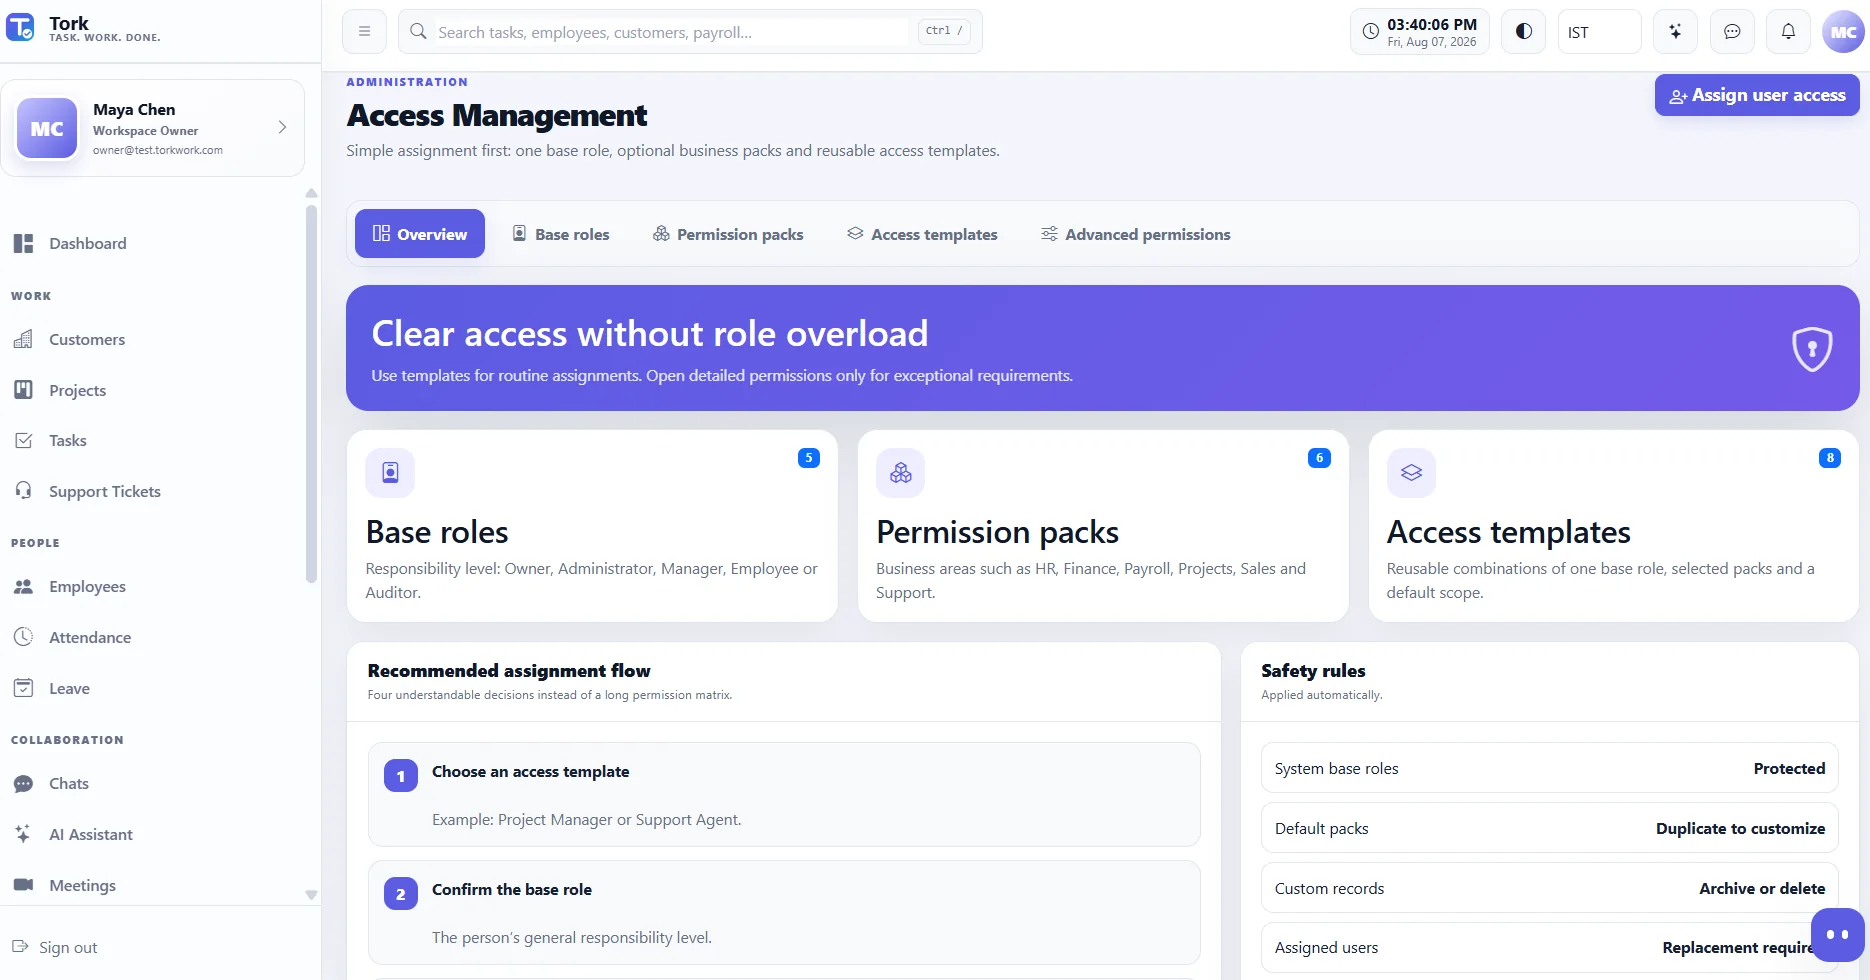Viewport: 1870px width, 980px height.
Task: Click the sidebar scrollbar up arrow
Action: 311,193
